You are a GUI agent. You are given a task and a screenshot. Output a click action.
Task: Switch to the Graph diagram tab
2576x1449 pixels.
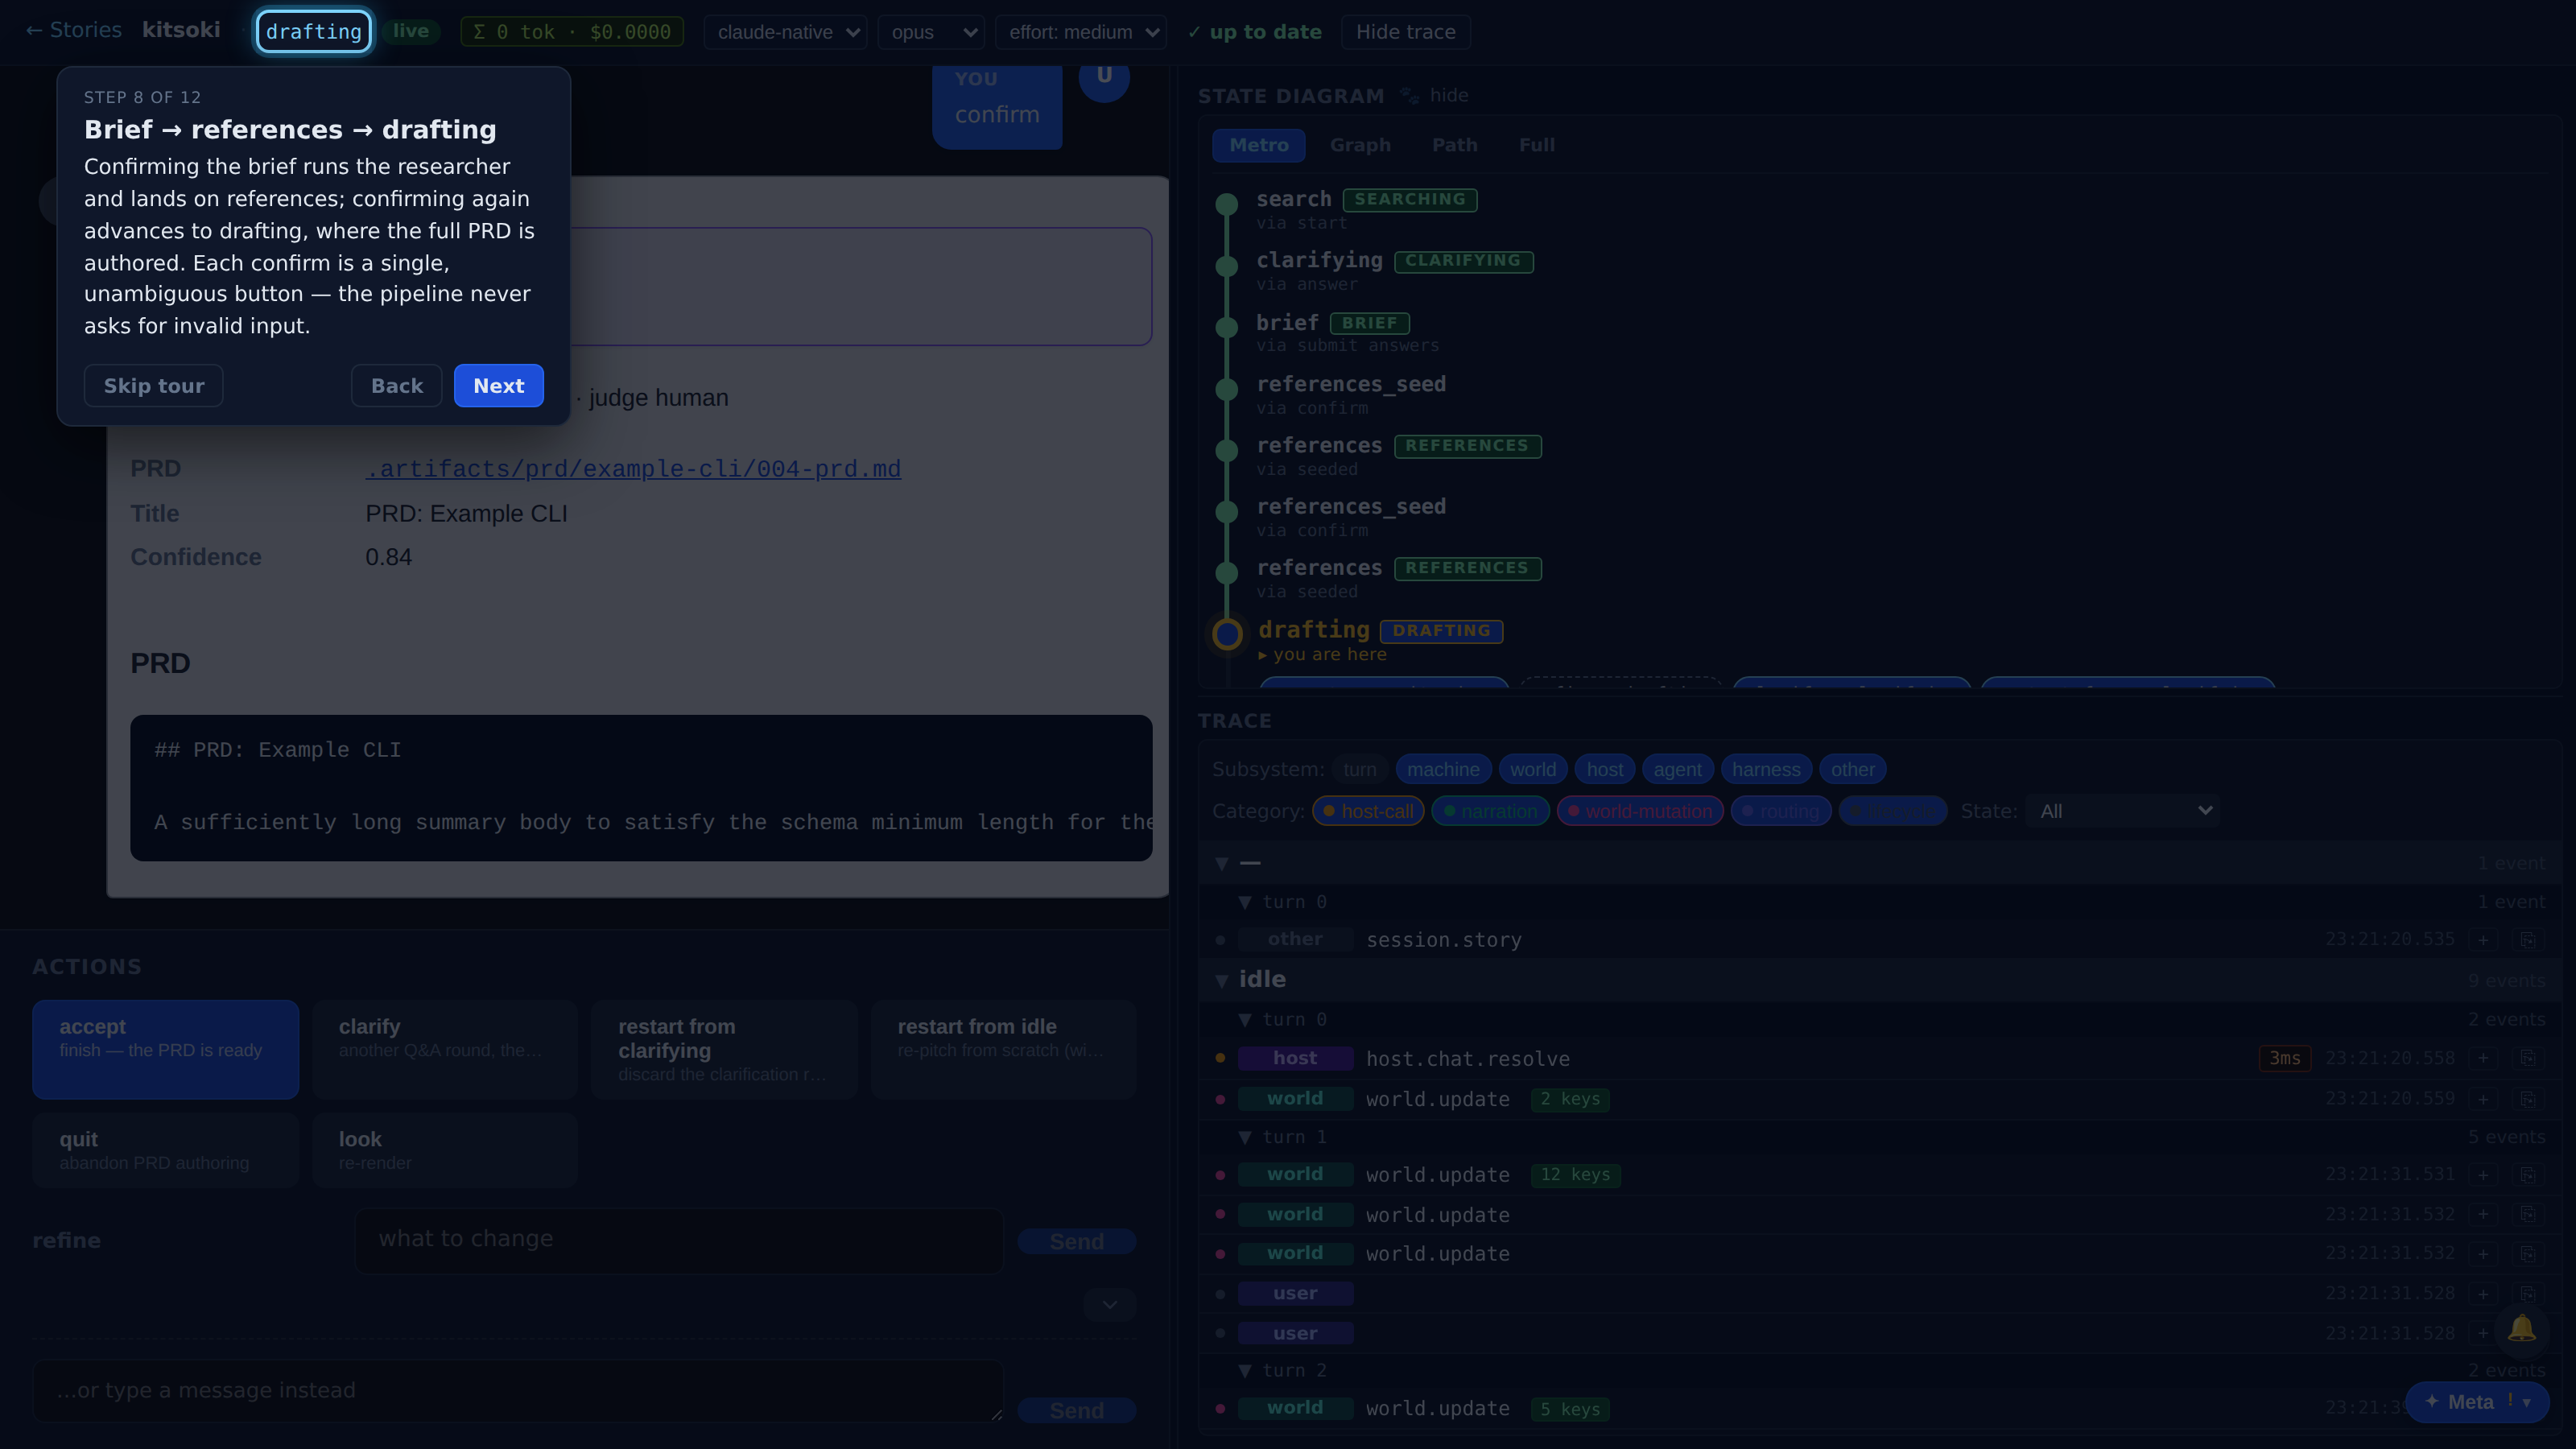click(1359, 145)
